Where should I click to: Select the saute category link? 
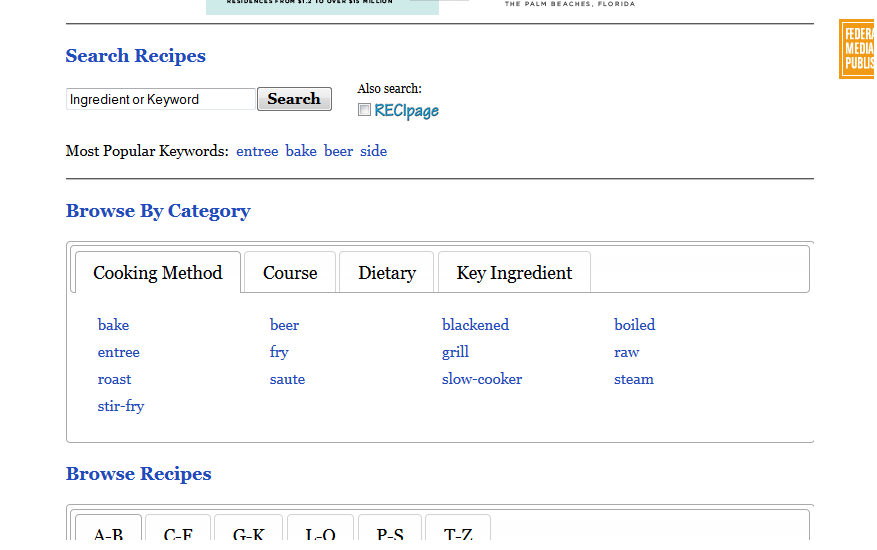coord(287,379)
